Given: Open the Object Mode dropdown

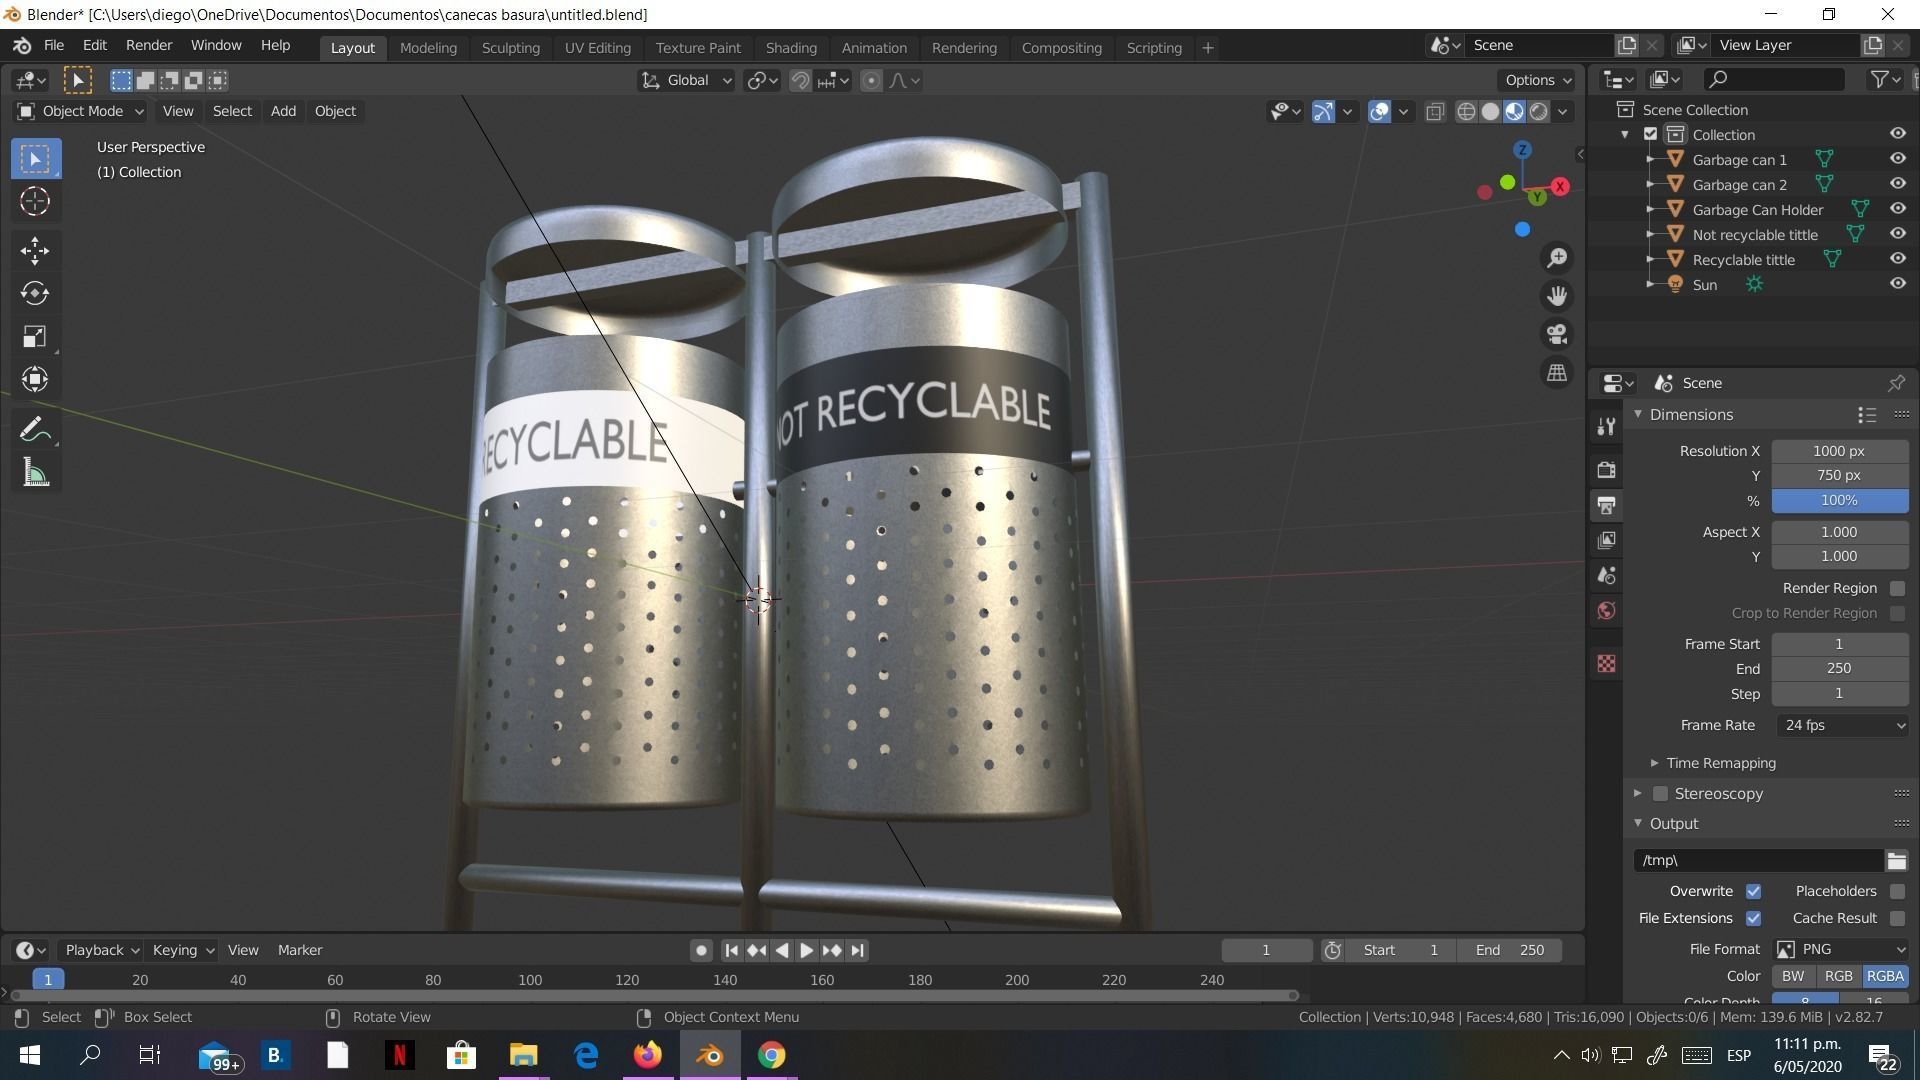Looking at the screenshot, I should (x=82, y=111).
